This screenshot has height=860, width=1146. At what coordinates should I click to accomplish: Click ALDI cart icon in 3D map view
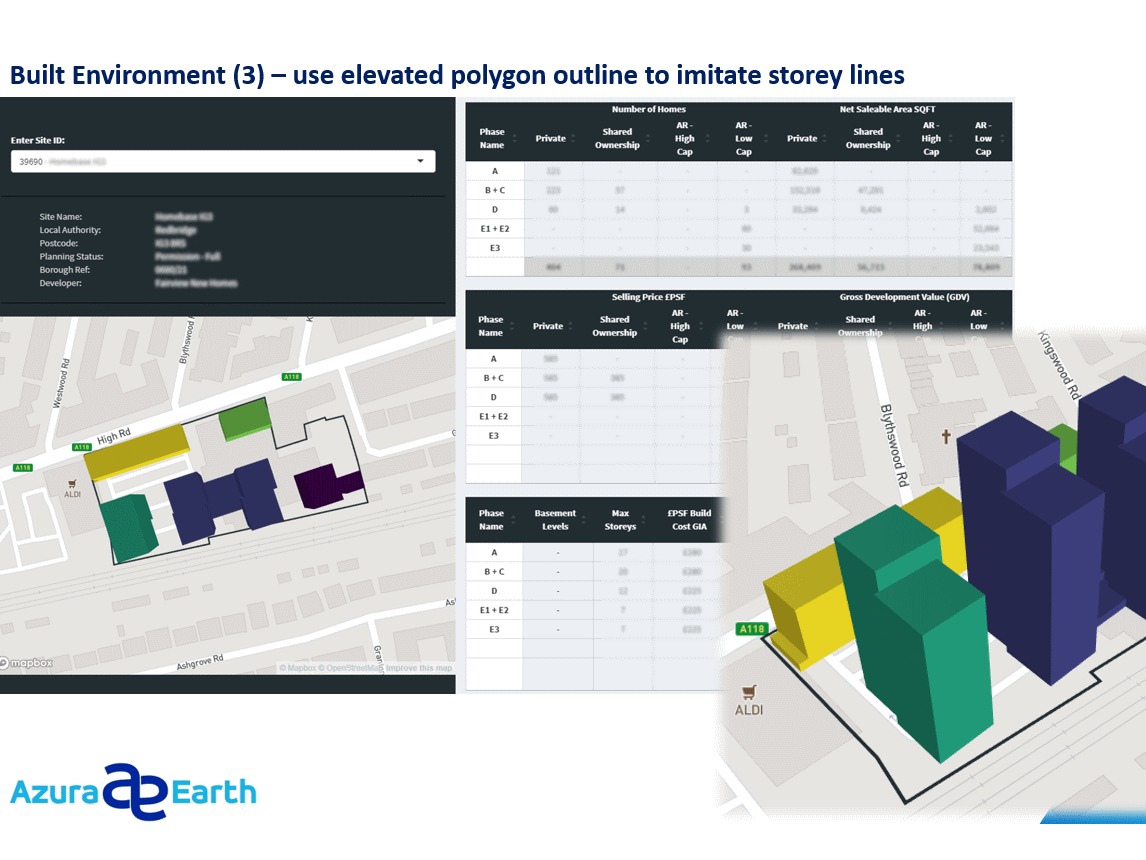[748, 692]
